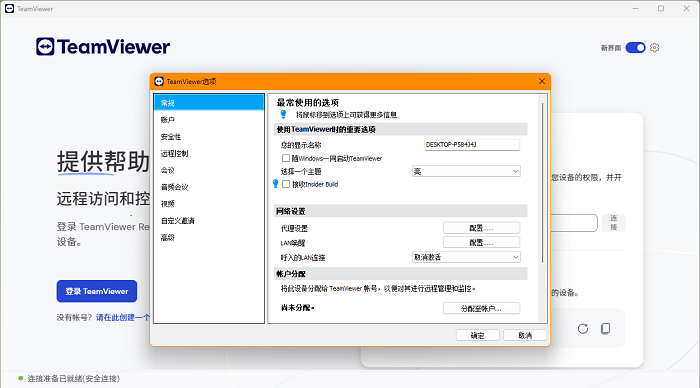Image resolution: width=700 pixels, height=388 pixels.
Task: Click the 分配至帐户 button
Action: click(x=481, y=309)
